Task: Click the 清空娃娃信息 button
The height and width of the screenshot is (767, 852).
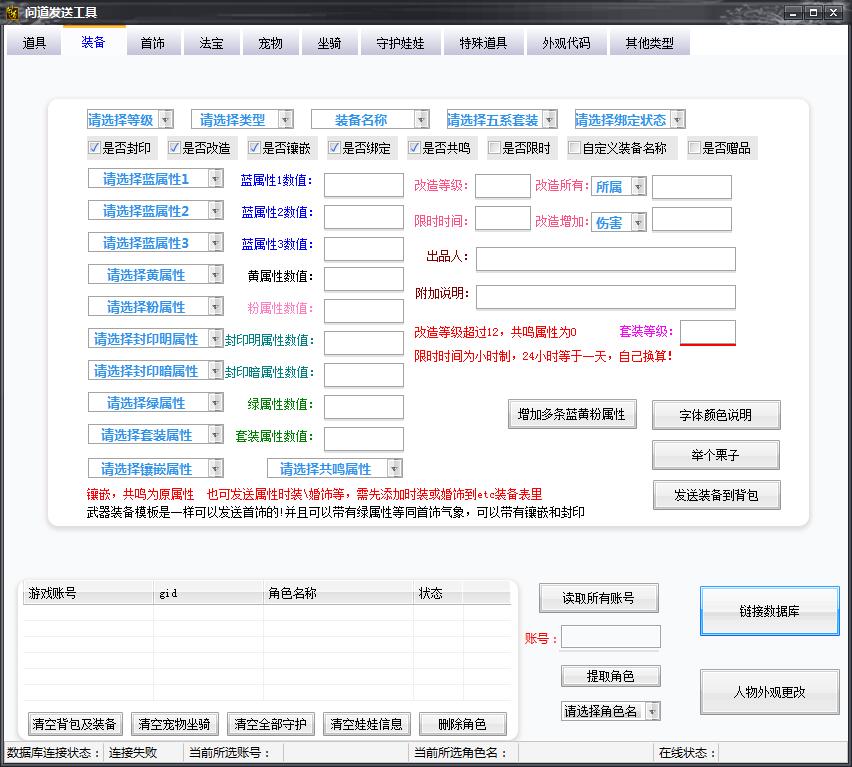Action: [367, 724]
